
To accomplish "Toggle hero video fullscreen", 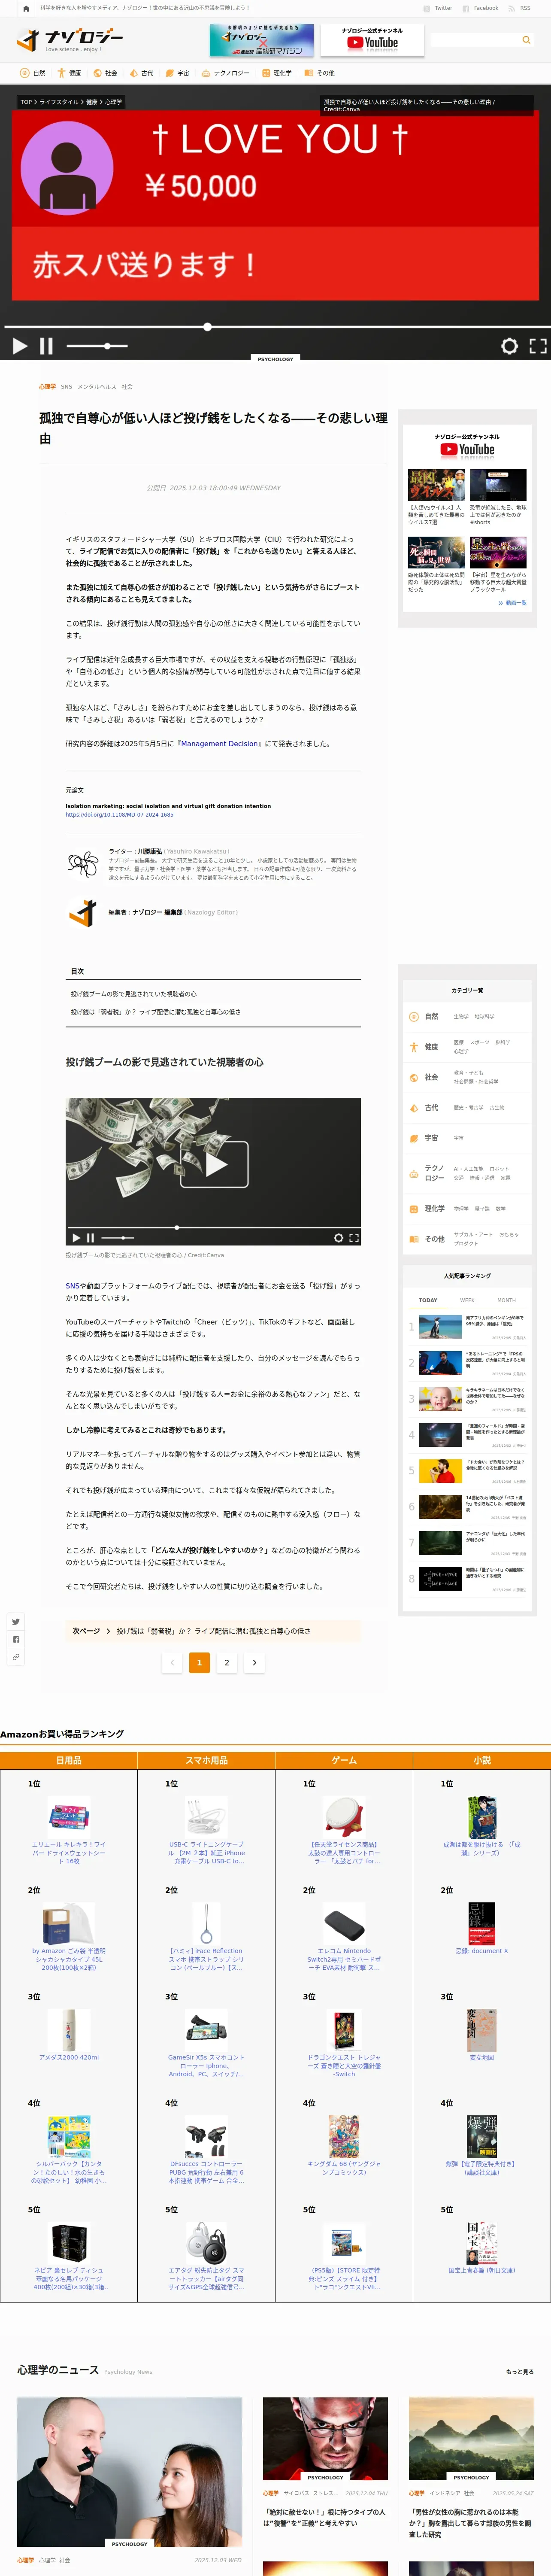I will click(538, 346).
